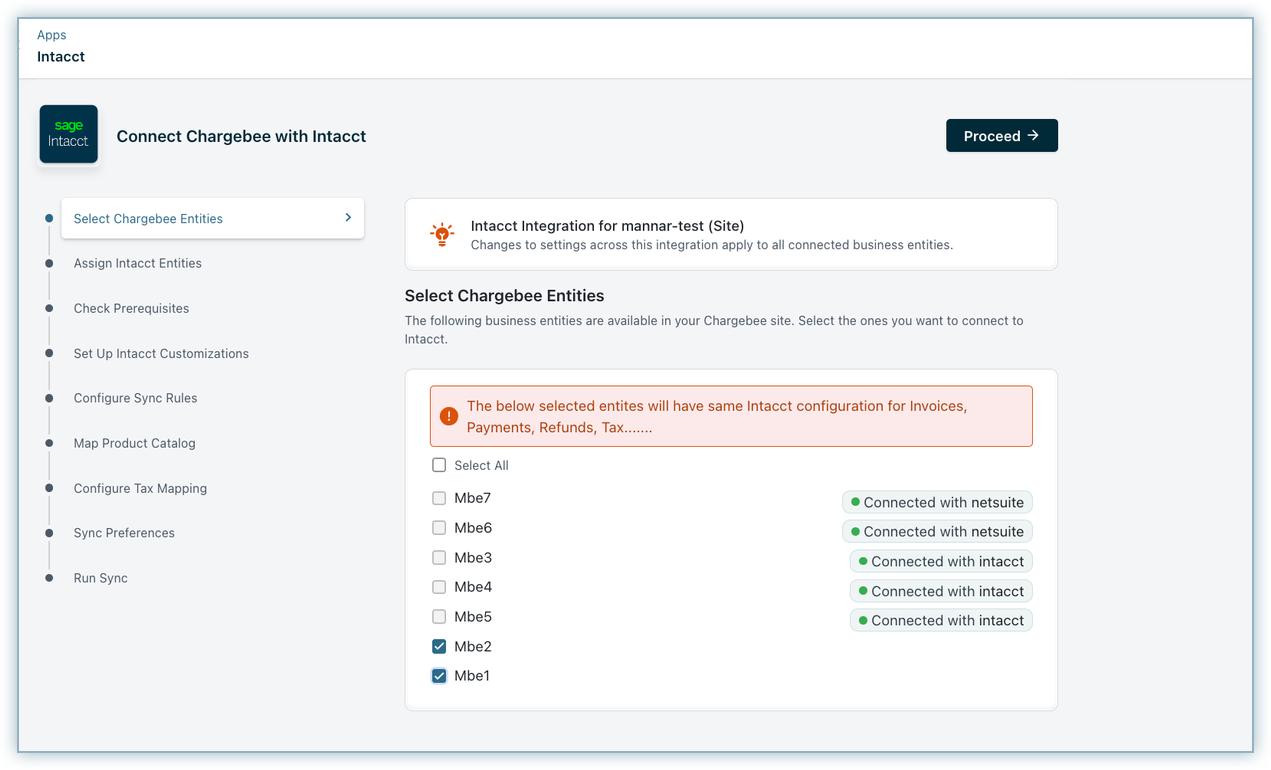Toggle the Select All checkbox

tap(439, 465)
